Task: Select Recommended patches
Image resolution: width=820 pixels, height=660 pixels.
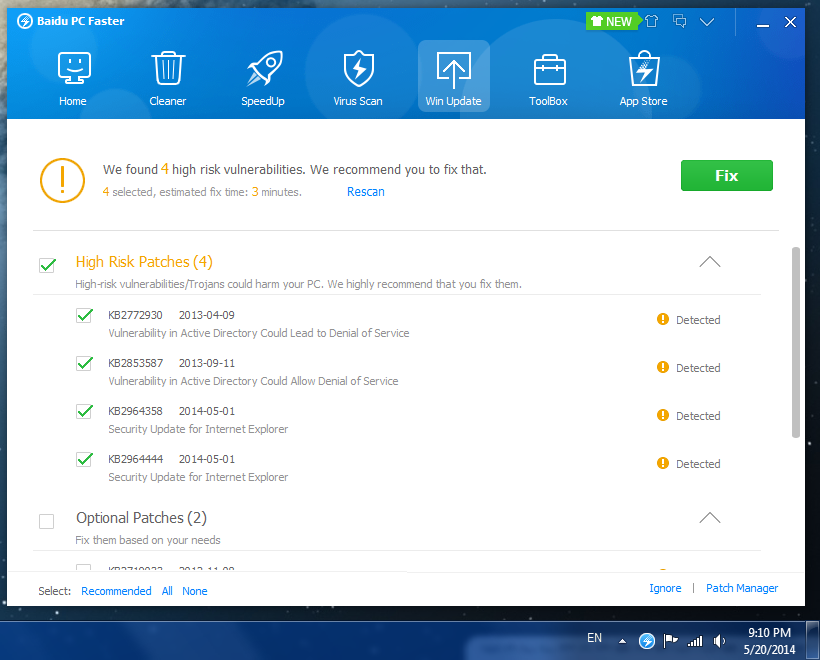Action: point(116,591)
